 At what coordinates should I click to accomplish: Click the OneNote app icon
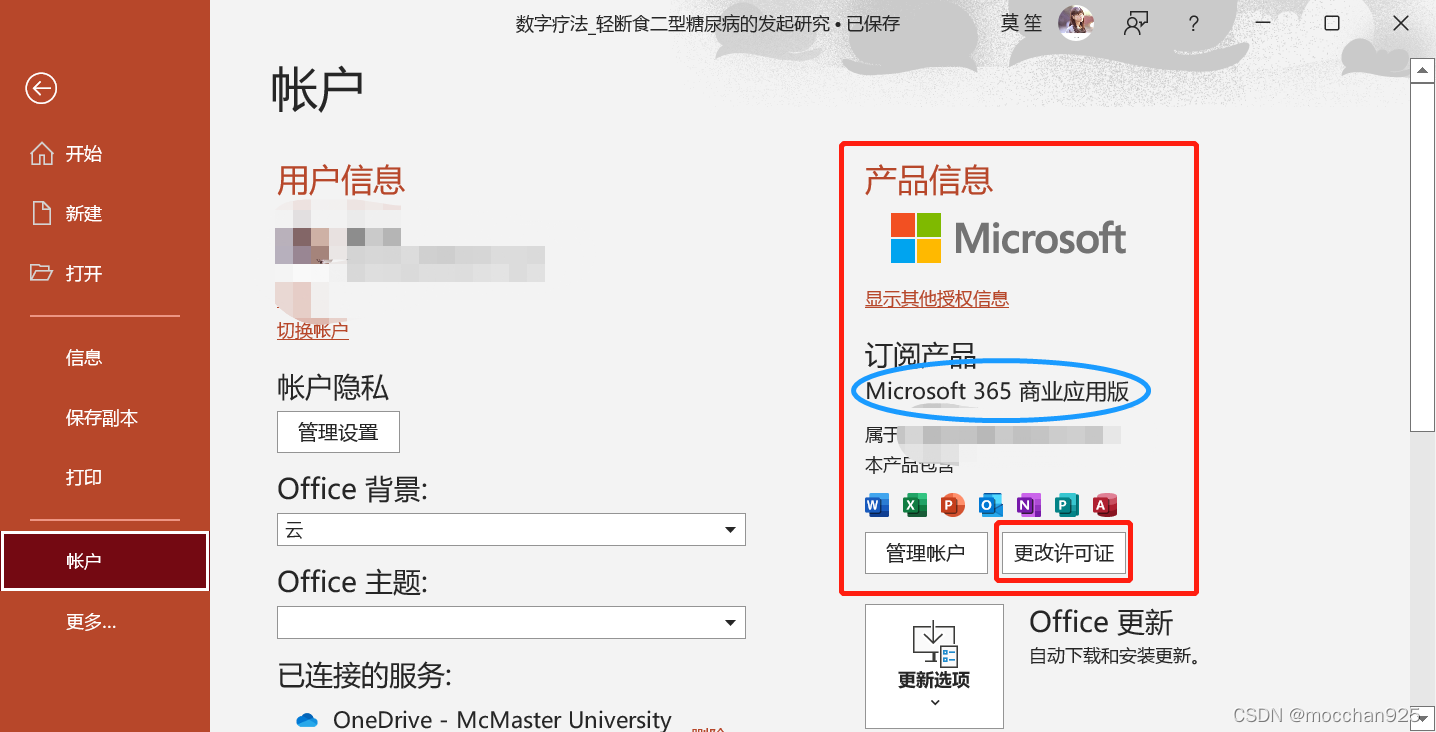pos(1028,505)
